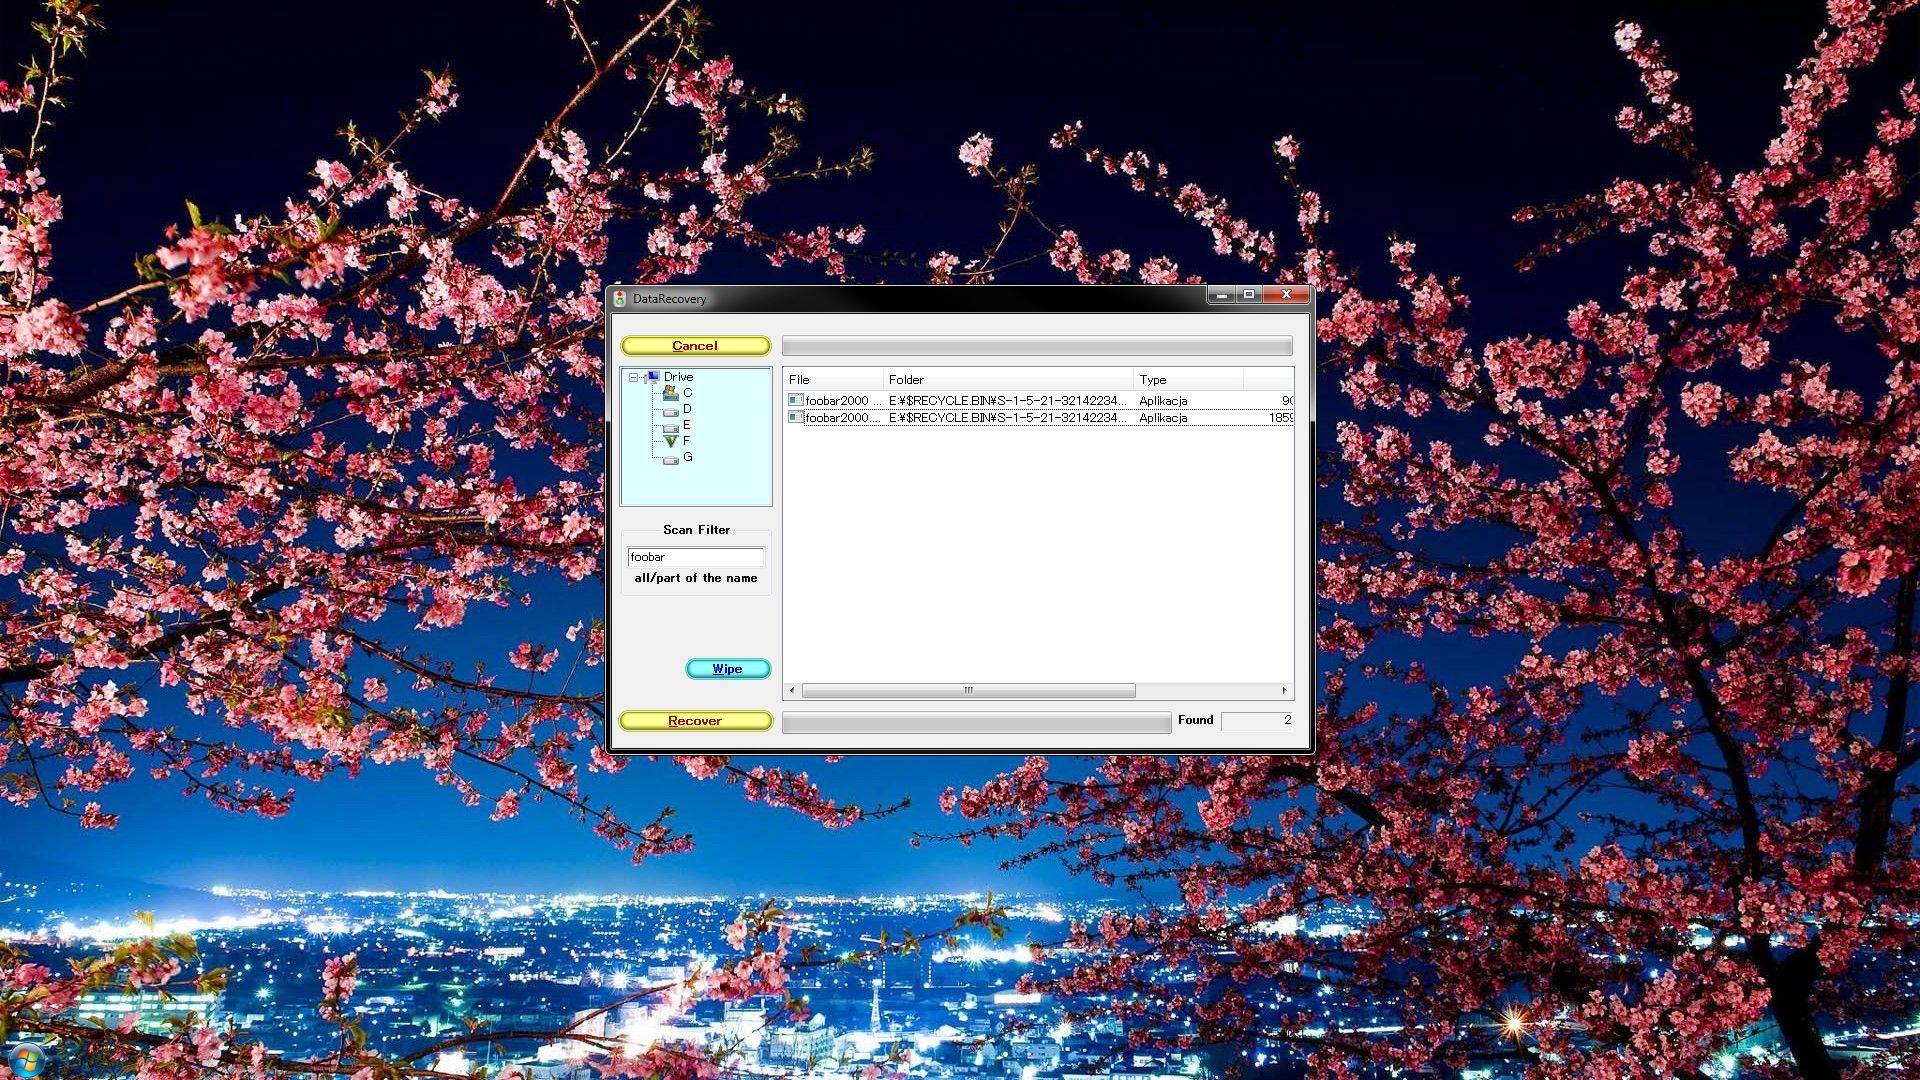The height and width of the screenshot is (1080, 1920).
Task: Select the C drive icon in the tree
Action: 670,393
